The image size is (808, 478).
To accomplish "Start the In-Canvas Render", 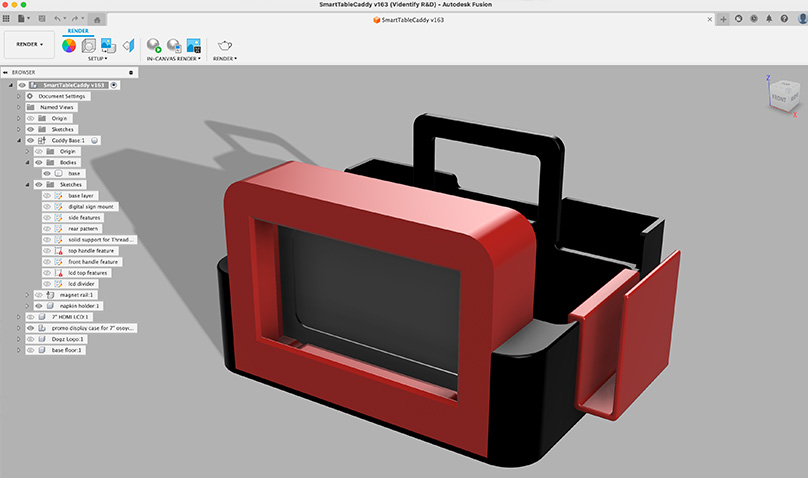I will pos(154,45).
